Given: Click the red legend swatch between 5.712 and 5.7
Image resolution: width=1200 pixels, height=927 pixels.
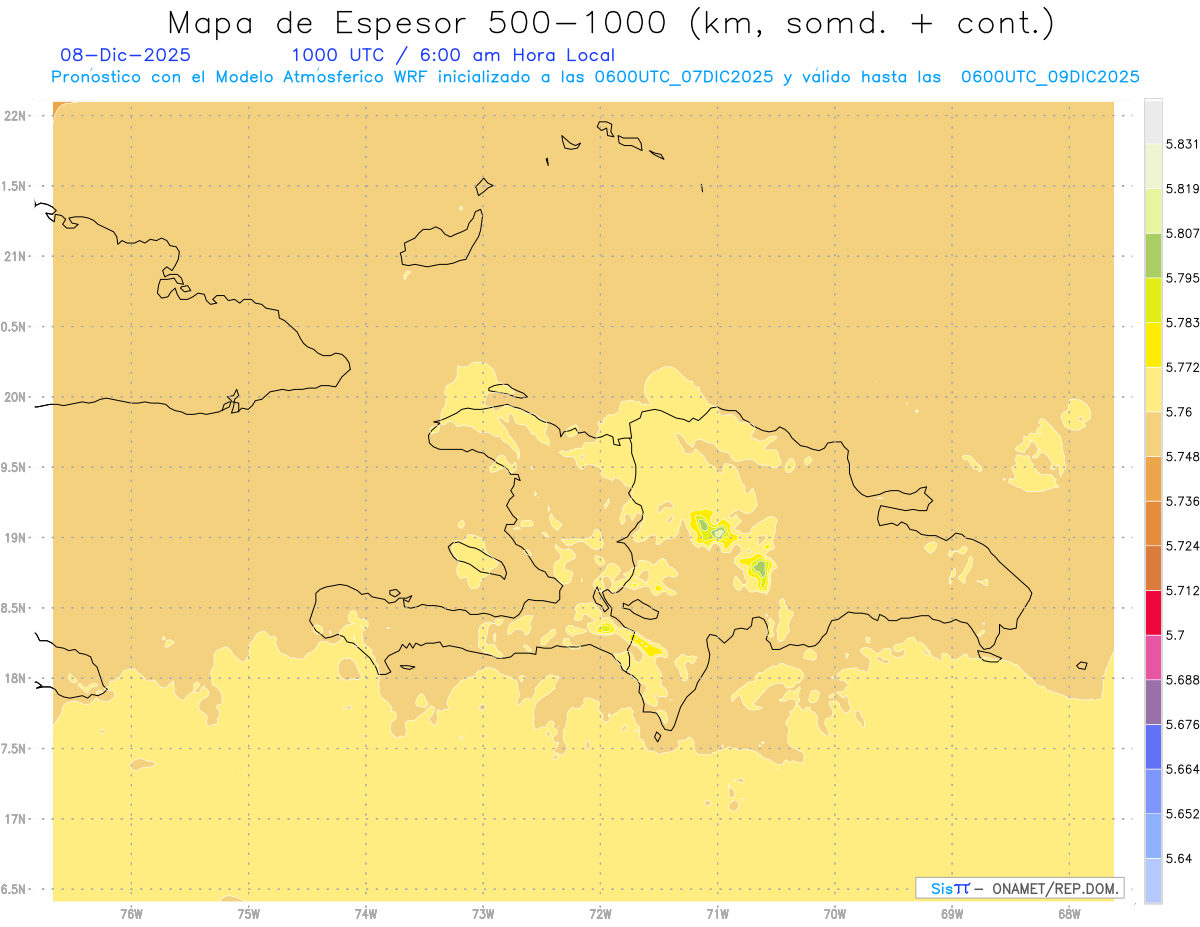Looking at the screenshot, I should coord(1153,612).
